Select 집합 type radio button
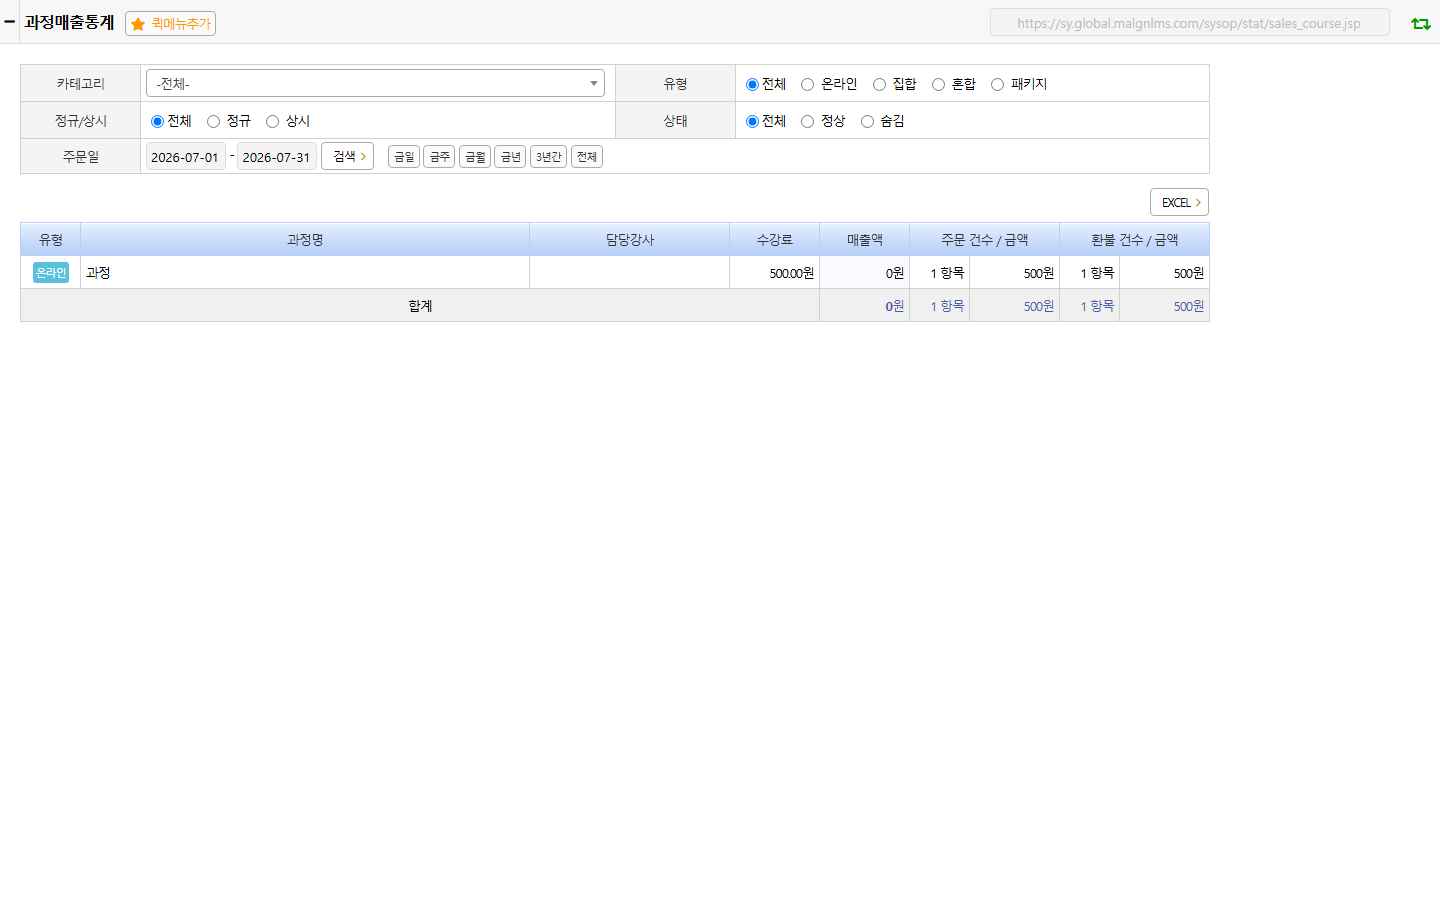Screen dimensions: 1440x900 coord(879,84)
